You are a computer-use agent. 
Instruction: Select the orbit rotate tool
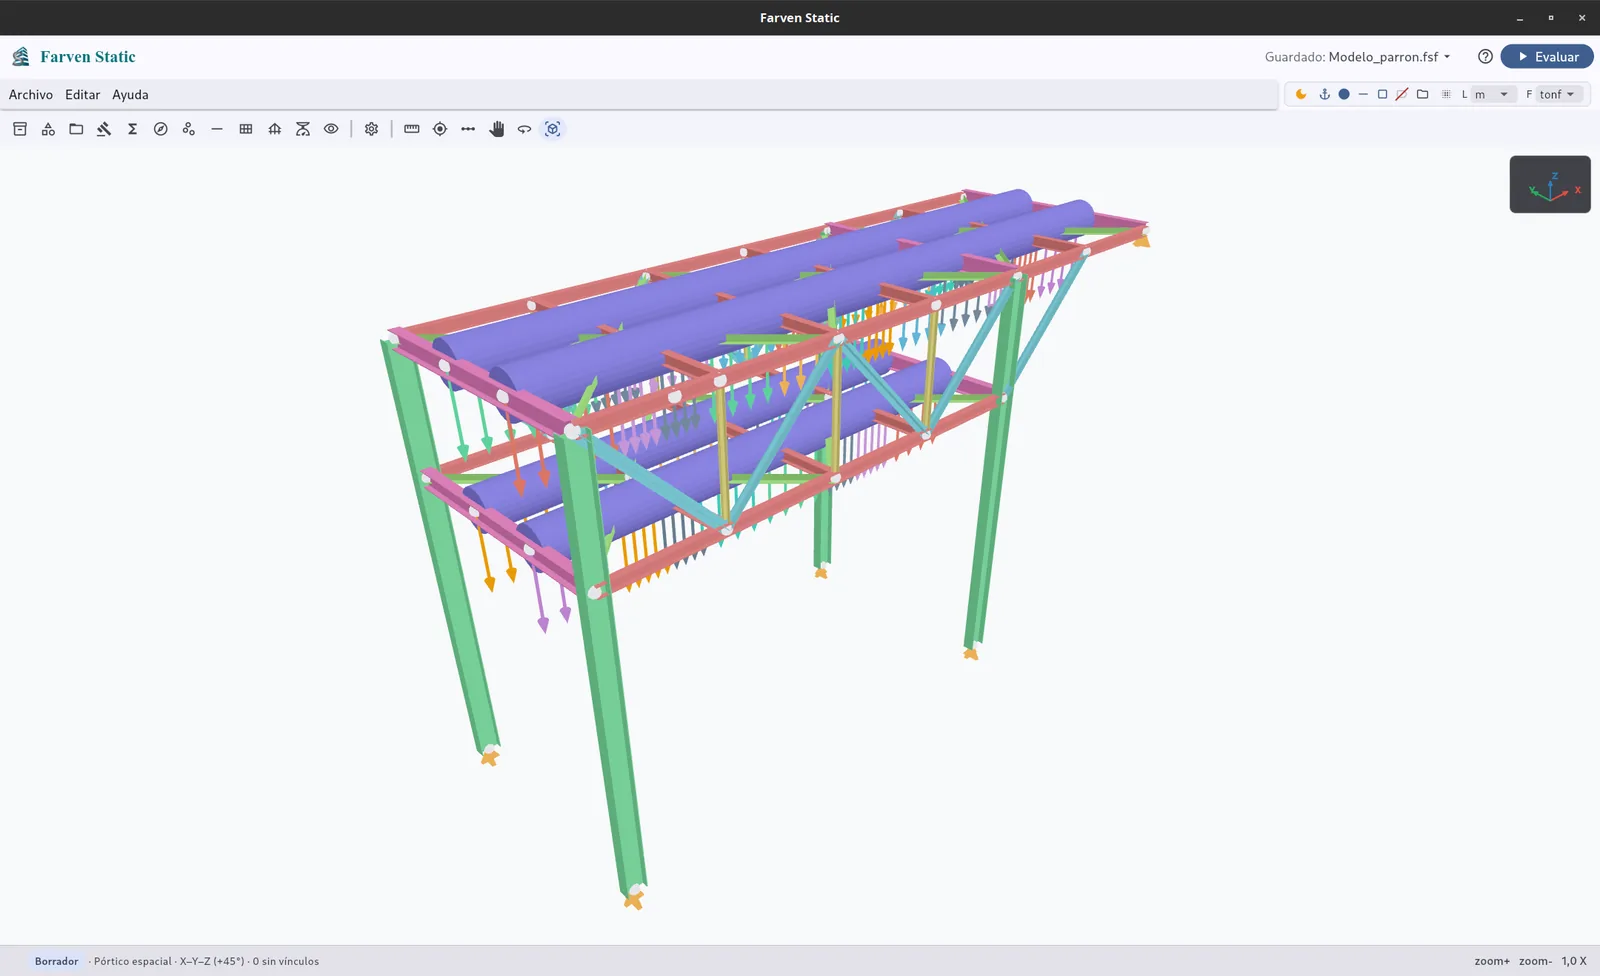[x=524, y=129]
